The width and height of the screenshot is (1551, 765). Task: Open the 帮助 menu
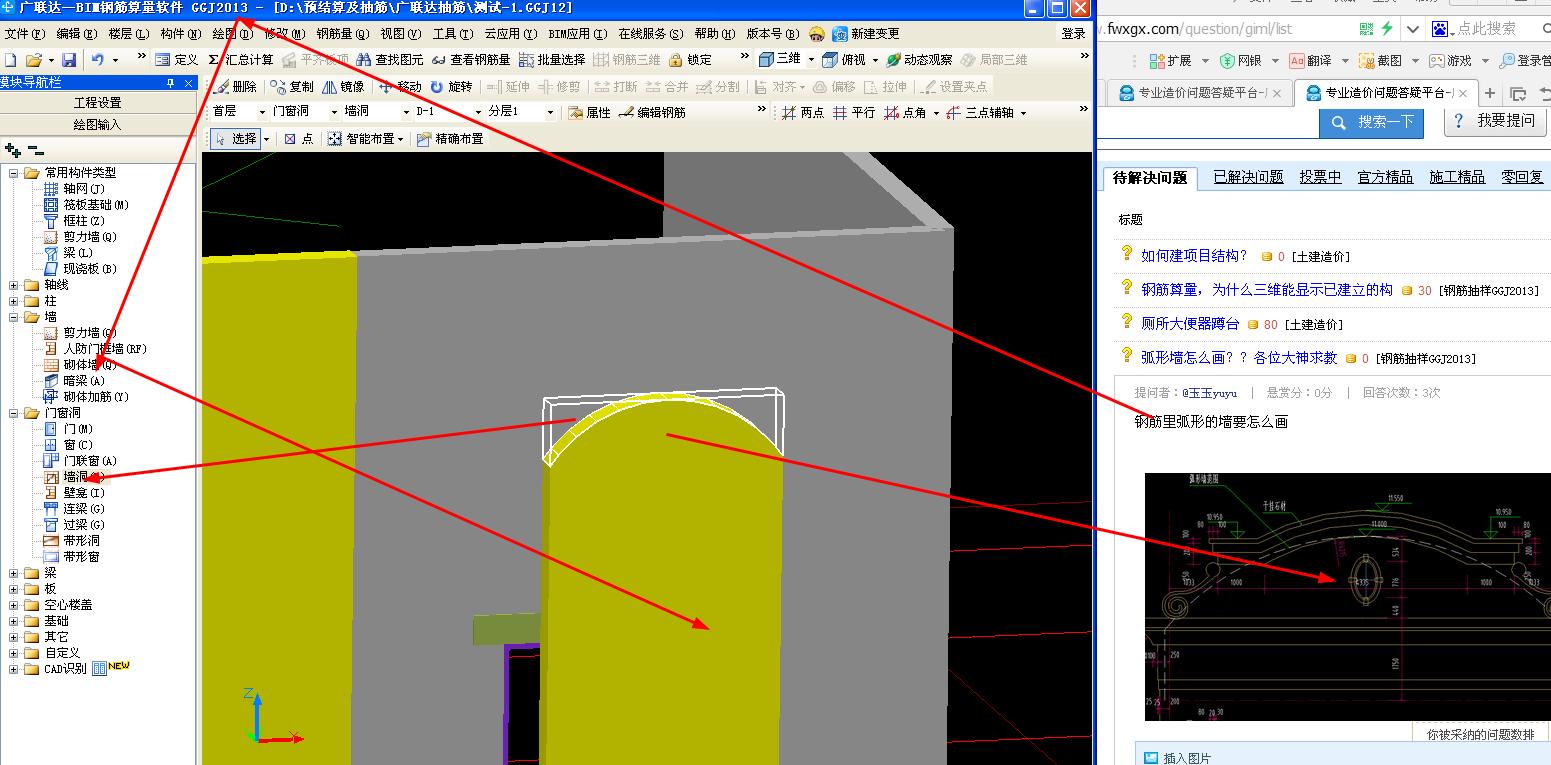tap(714, 34)
